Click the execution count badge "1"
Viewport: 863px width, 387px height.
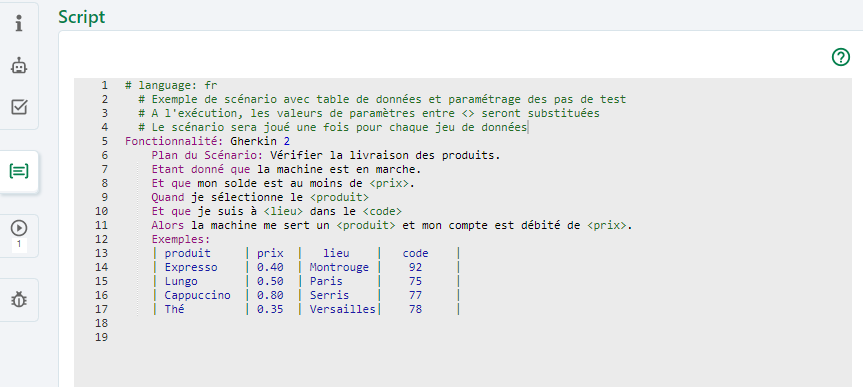point(19,244)
